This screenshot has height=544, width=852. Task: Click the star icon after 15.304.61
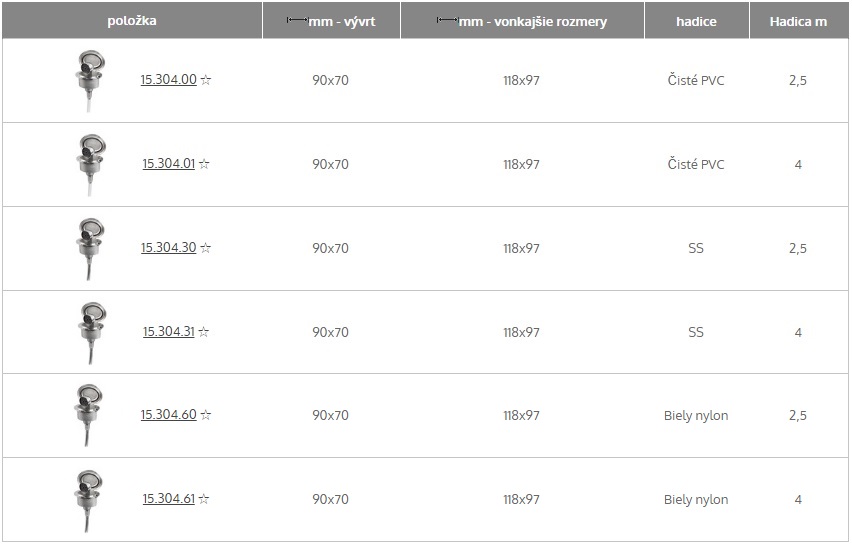(x=204, y=498)
